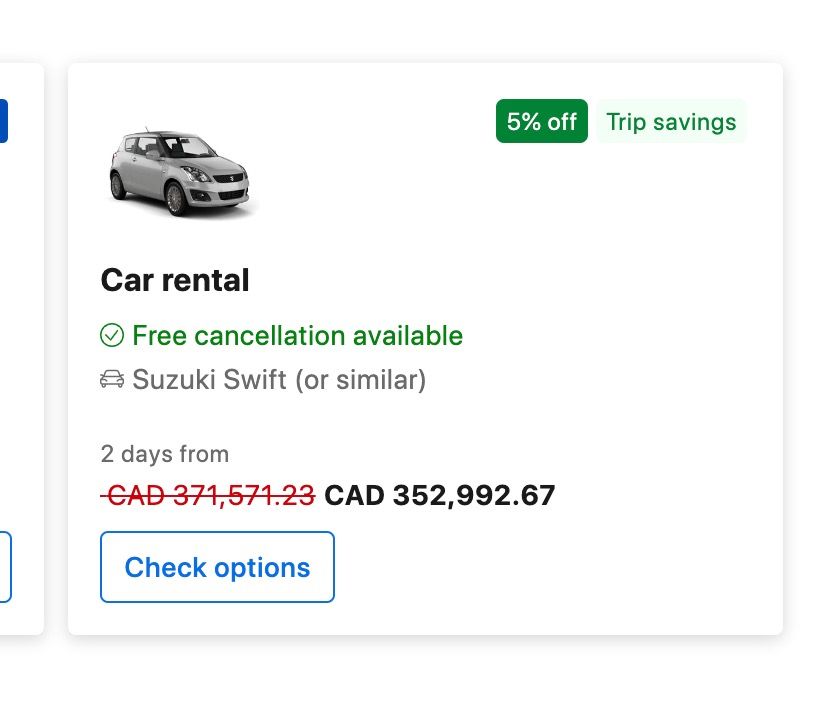Click the crossed-out price CAD 371,571.23
The image size is (818, 712).
(209, 495)
